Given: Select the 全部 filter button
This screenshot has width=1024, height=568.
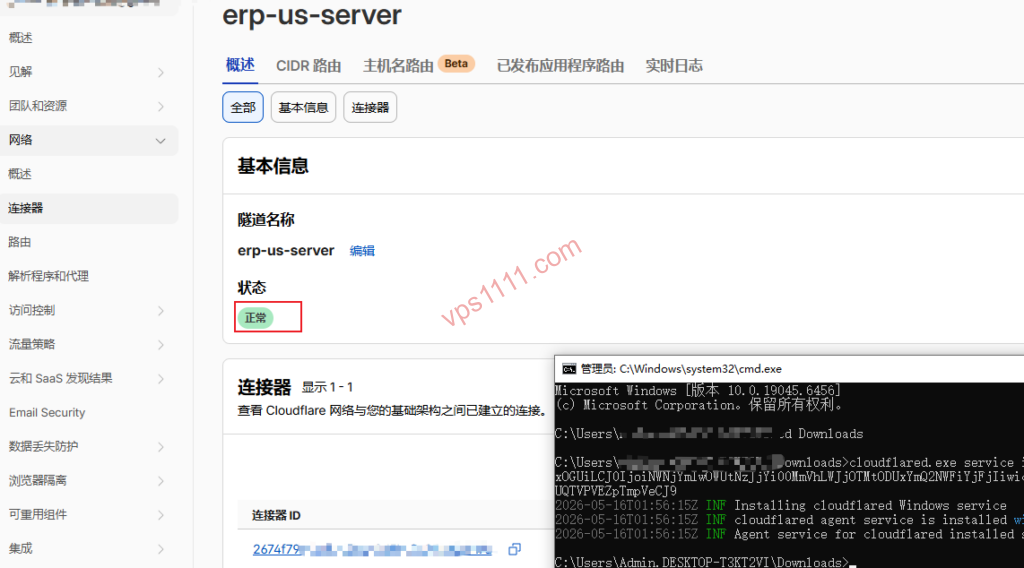Looking at the screenshot, I should click(x=243, y=107).
